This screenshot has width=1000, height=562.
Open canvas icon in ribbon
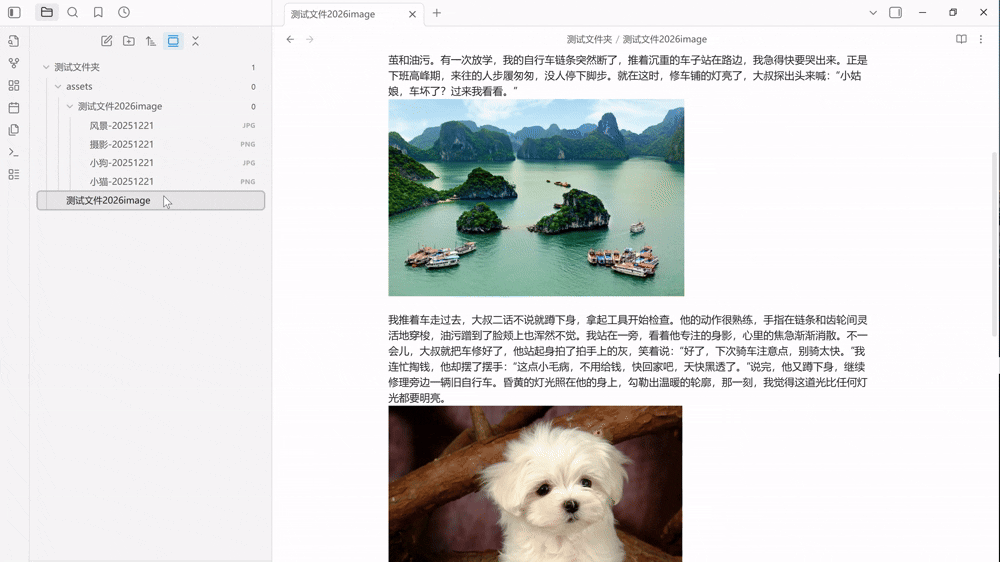[x=13, y=85]
